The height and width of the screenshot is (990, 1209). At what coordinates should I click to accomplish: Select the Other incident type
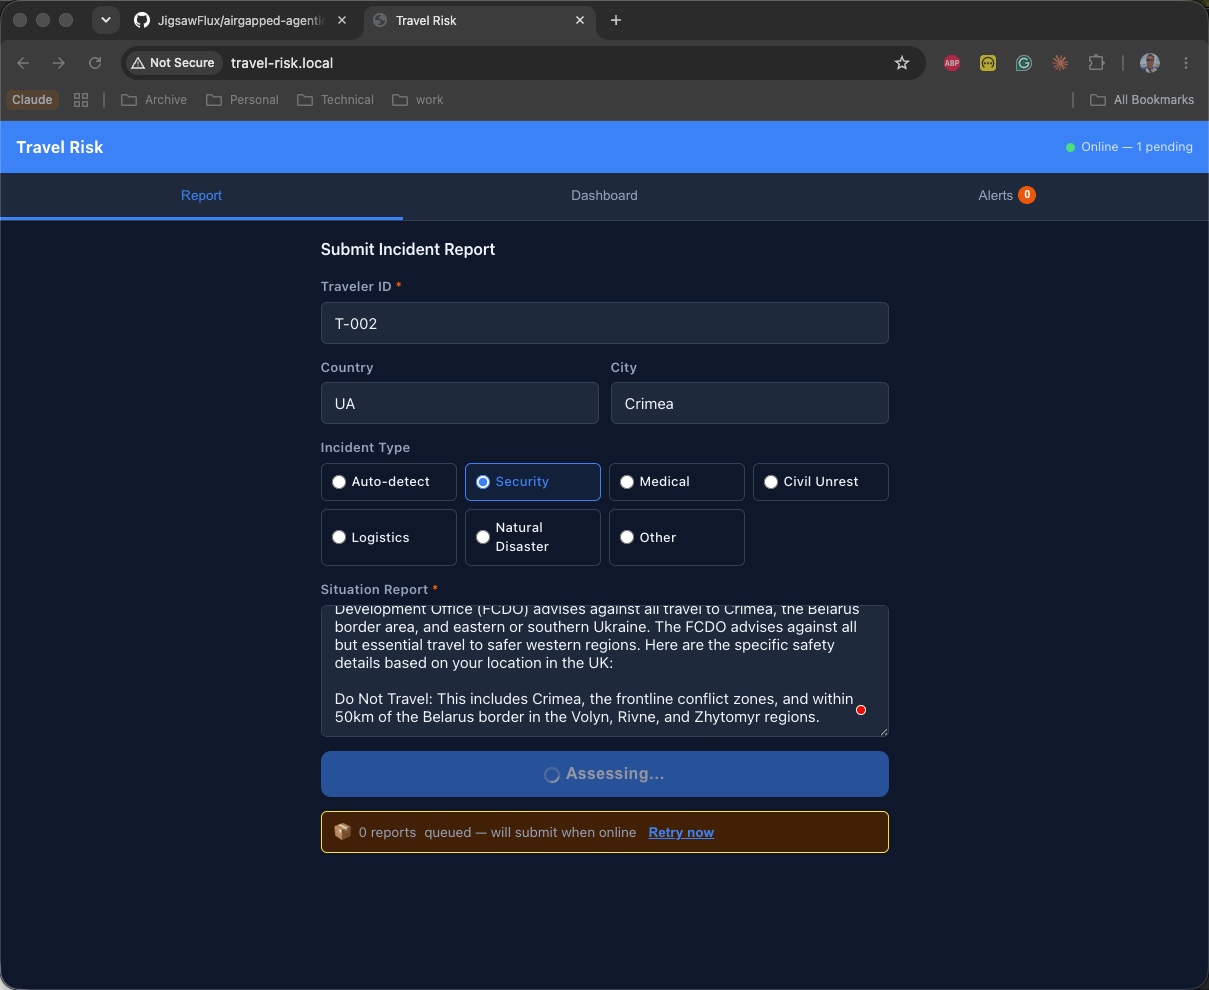(677, 537)
